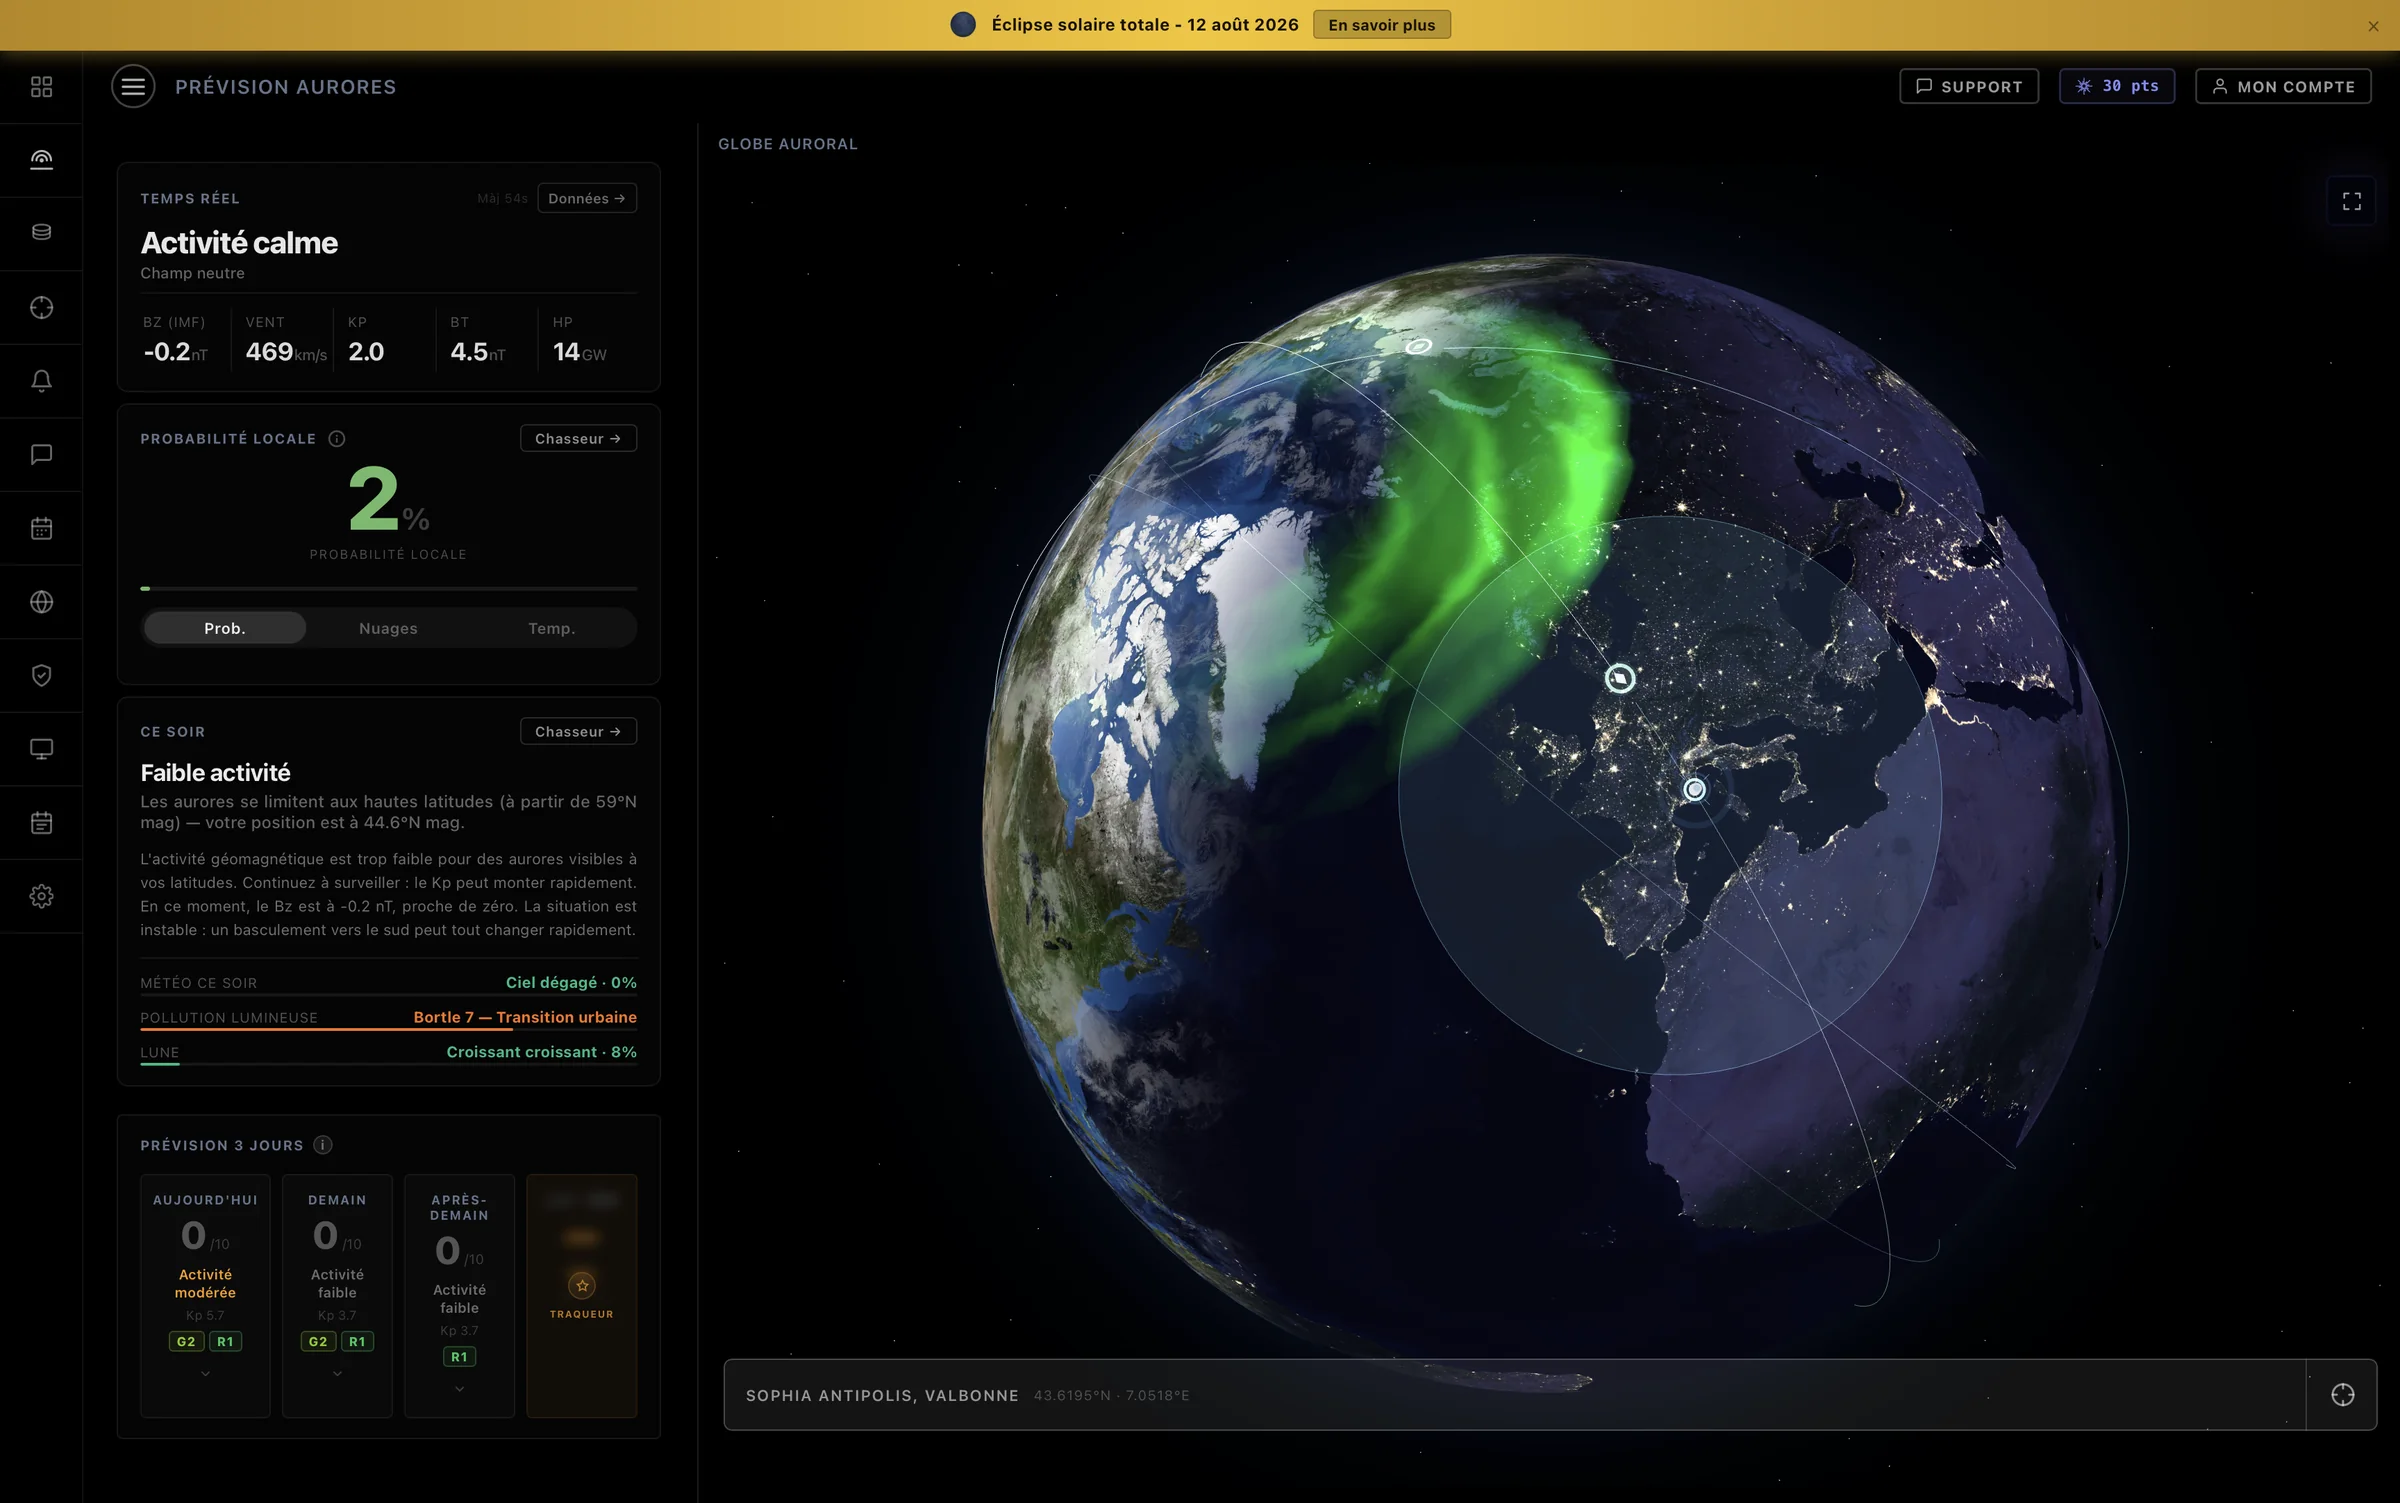Open the globe icon in the sidebar
This screenshot has width=2400, height=1503.
[41, 601]
